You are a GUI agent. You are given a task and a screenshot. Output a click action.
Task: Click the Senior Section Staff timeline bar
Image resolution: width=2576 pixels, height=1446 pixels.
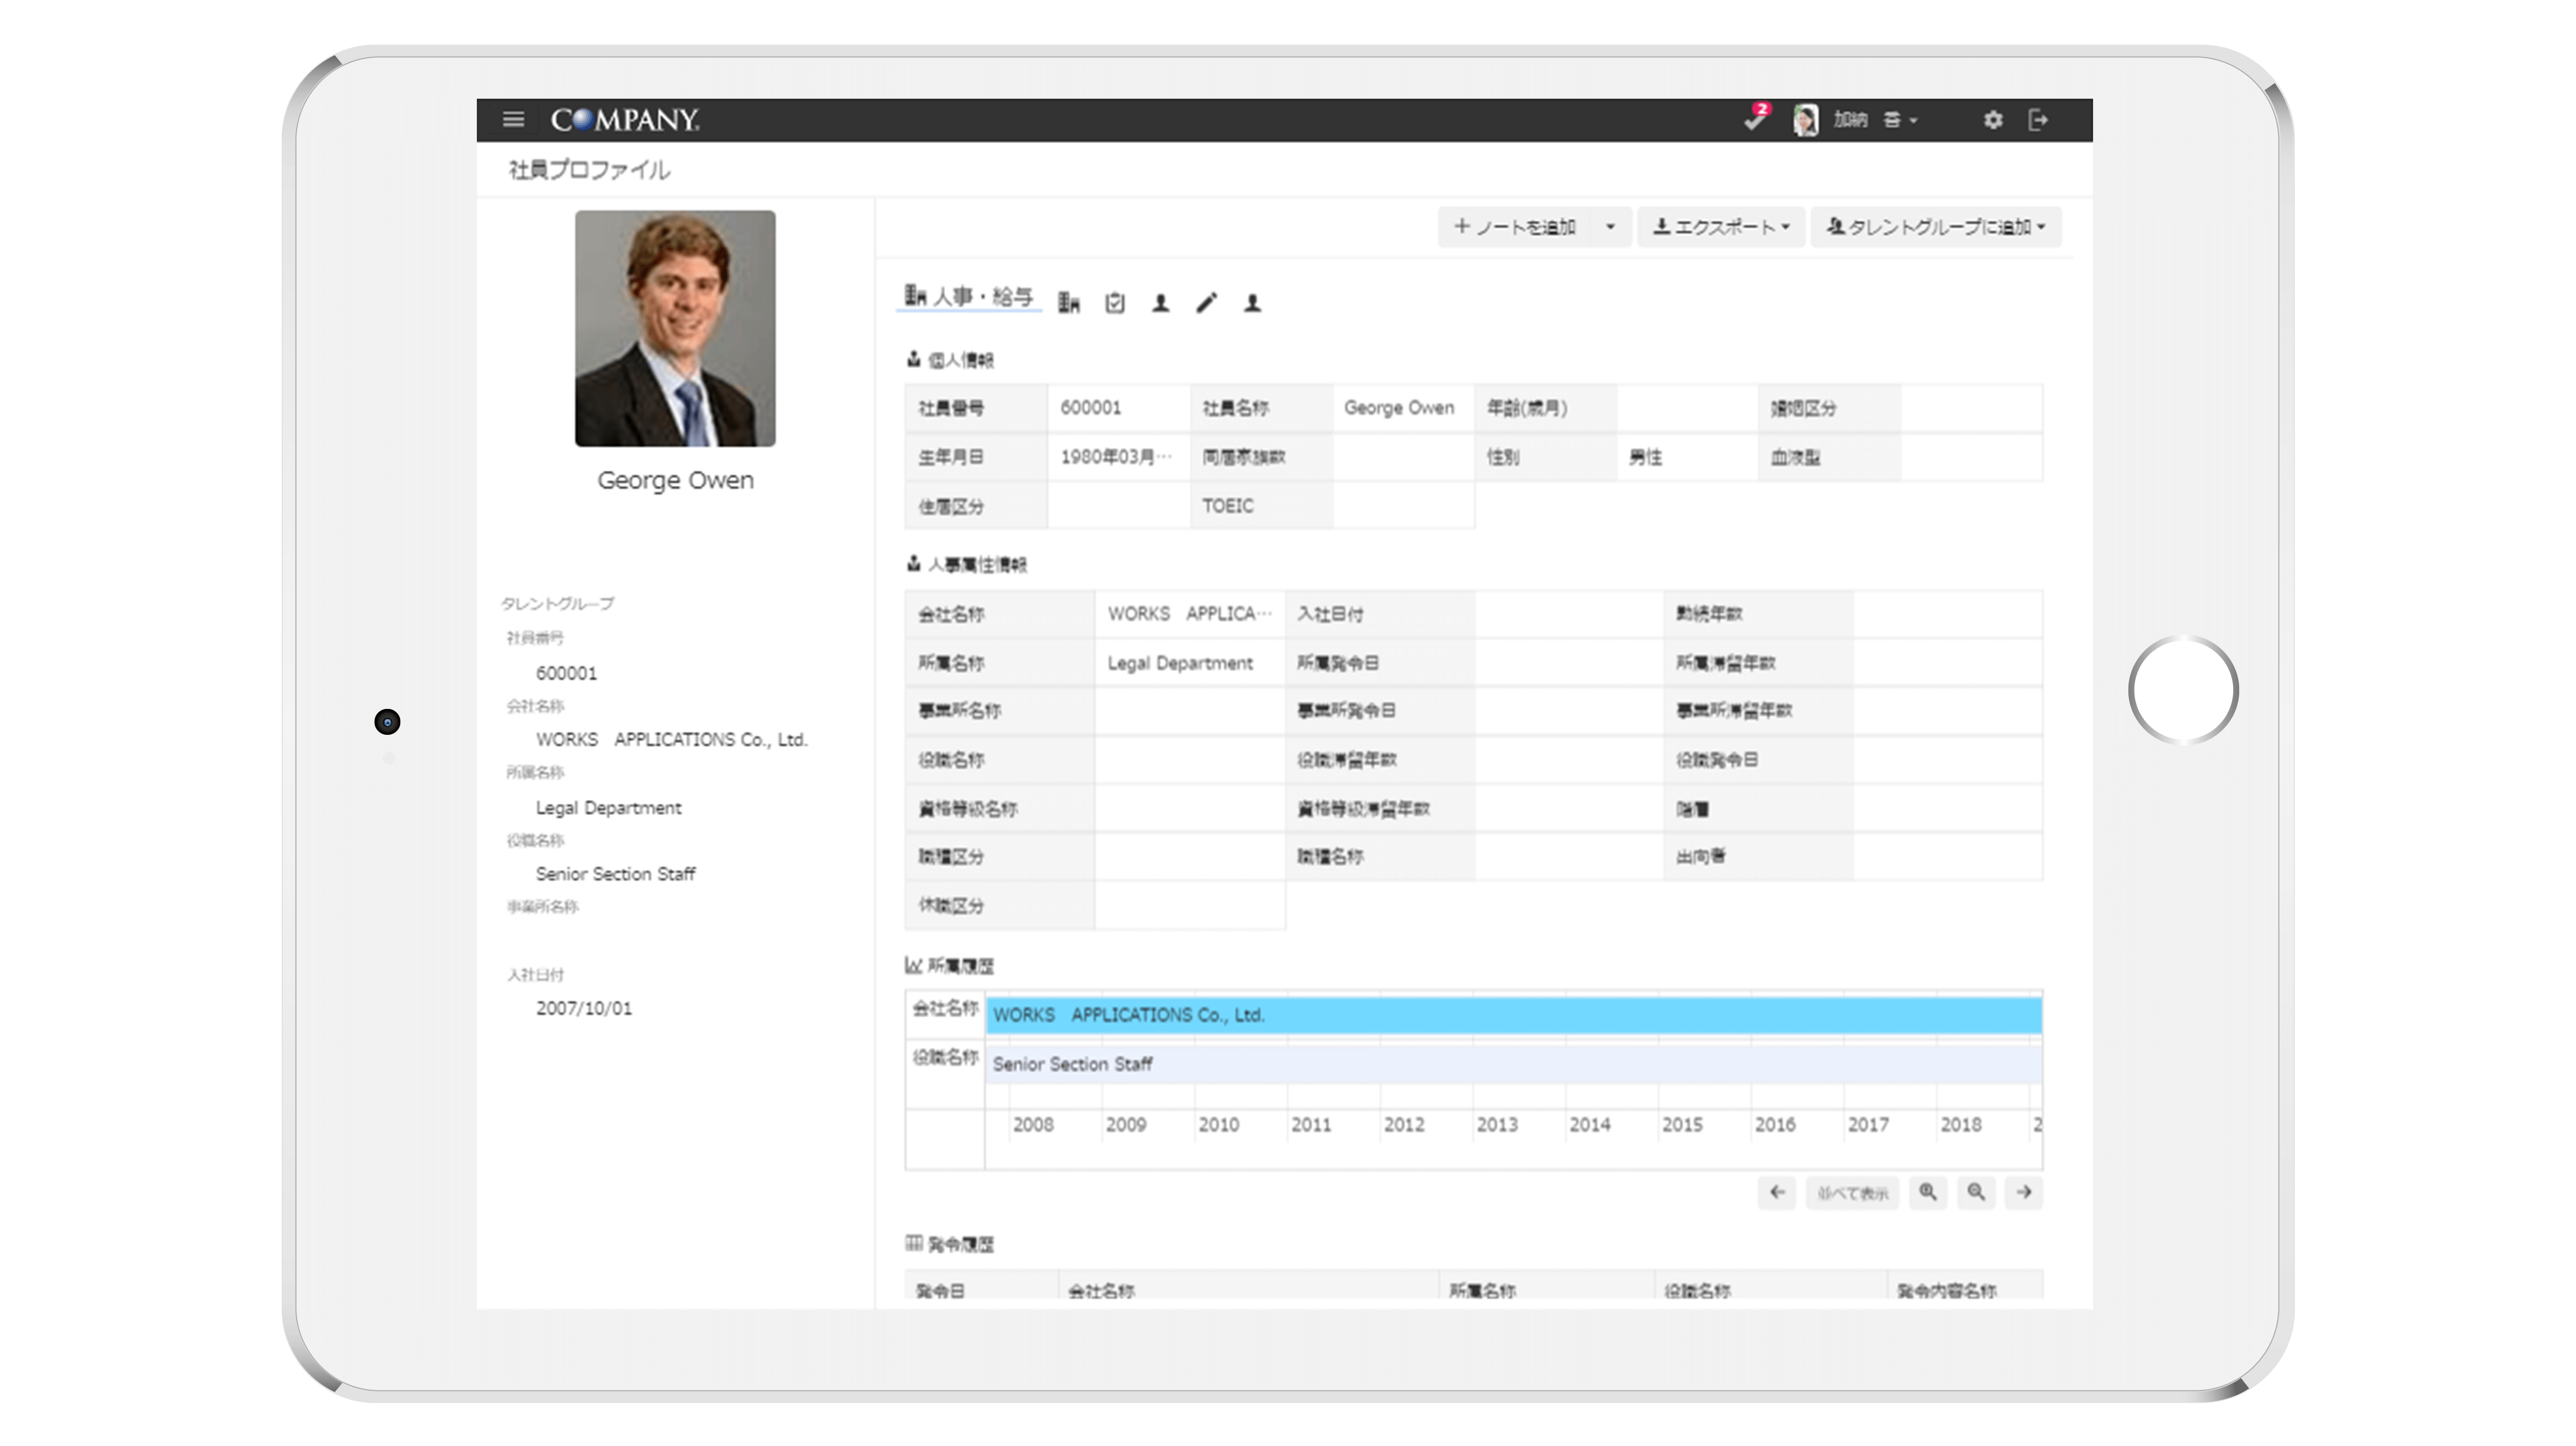[x=1514, y=1064]
